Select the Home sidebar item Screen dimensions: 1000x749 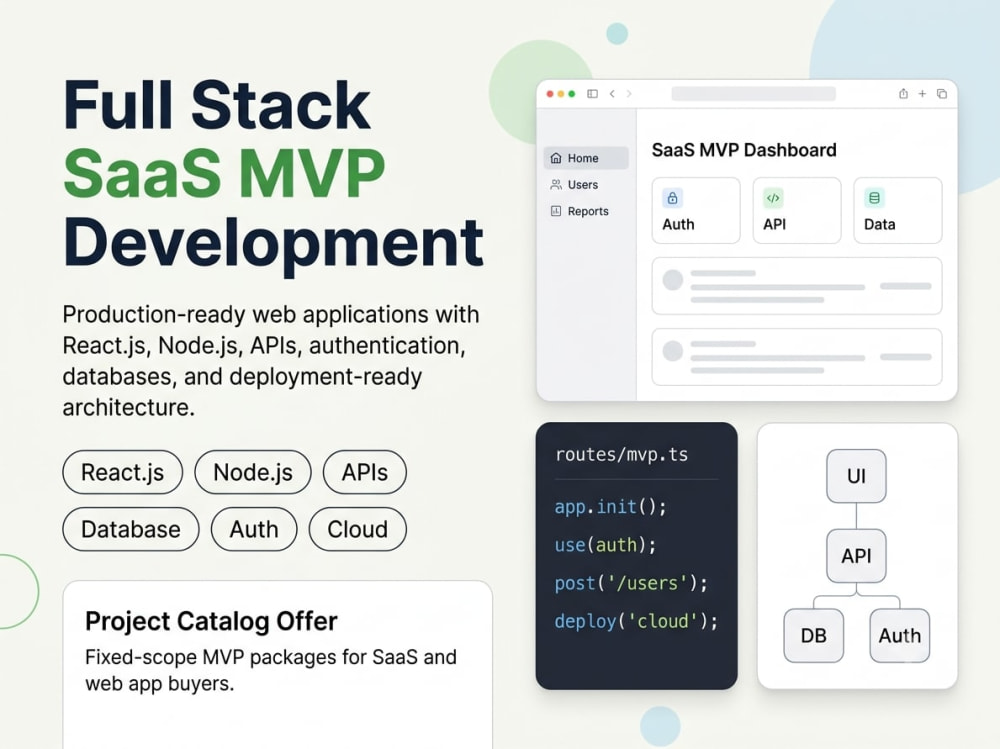(x=586, y=158)
